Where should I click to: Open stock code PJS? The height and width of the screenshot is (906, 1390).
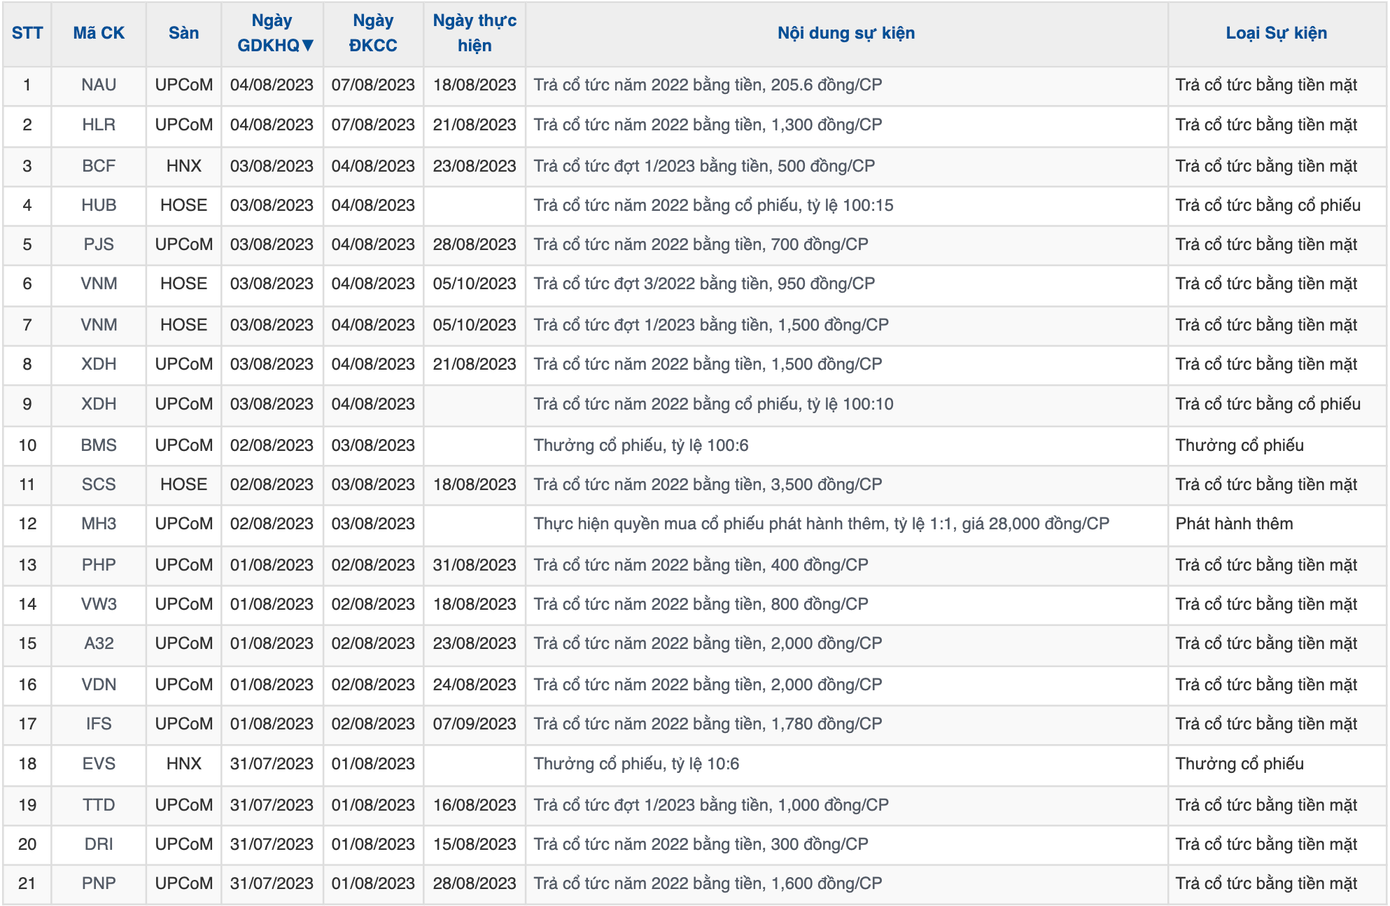[x=99, y=244]
